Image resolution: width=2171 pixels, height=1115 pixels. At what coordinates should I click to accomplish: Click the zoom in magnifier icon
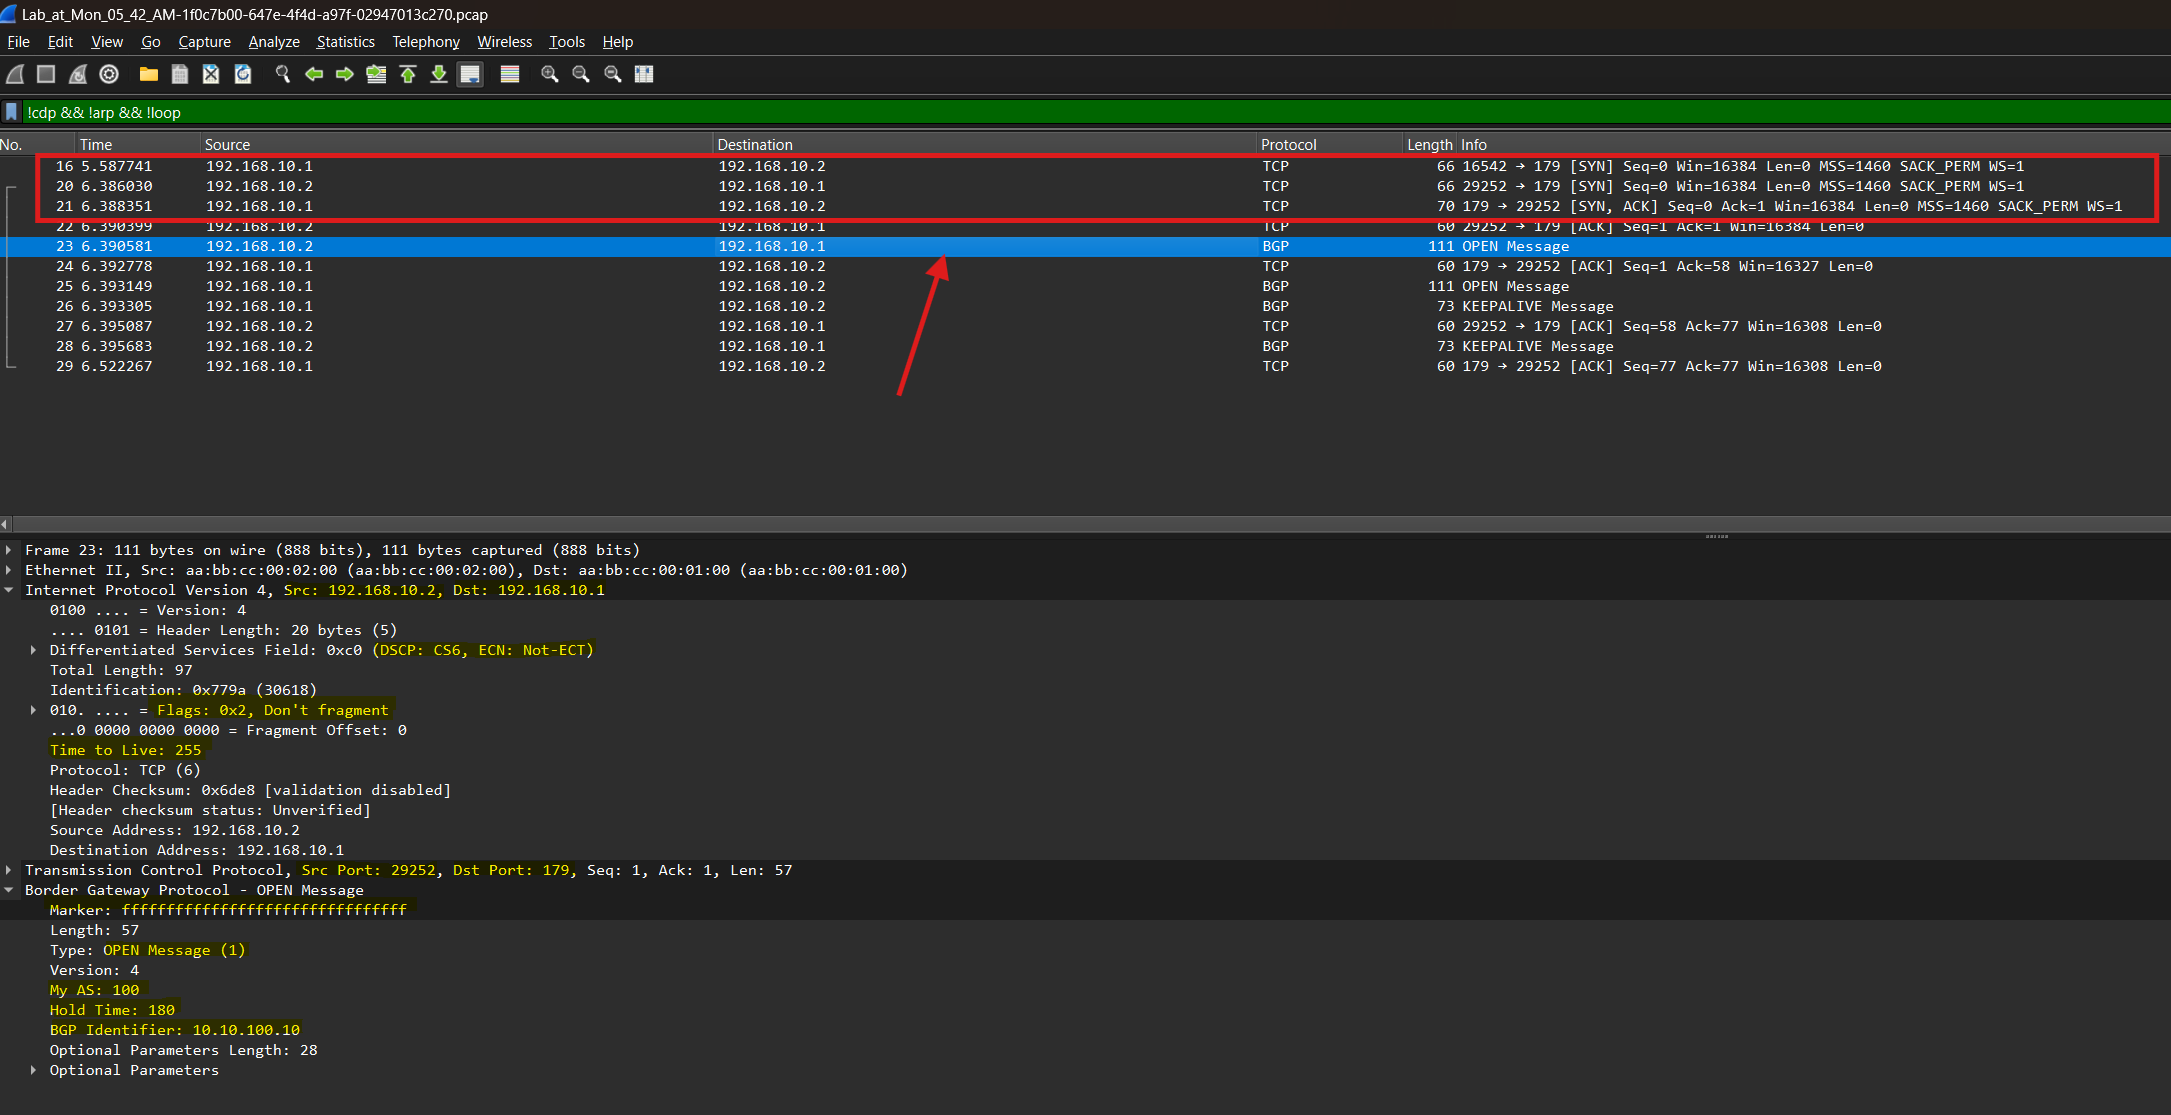[549, 74]
